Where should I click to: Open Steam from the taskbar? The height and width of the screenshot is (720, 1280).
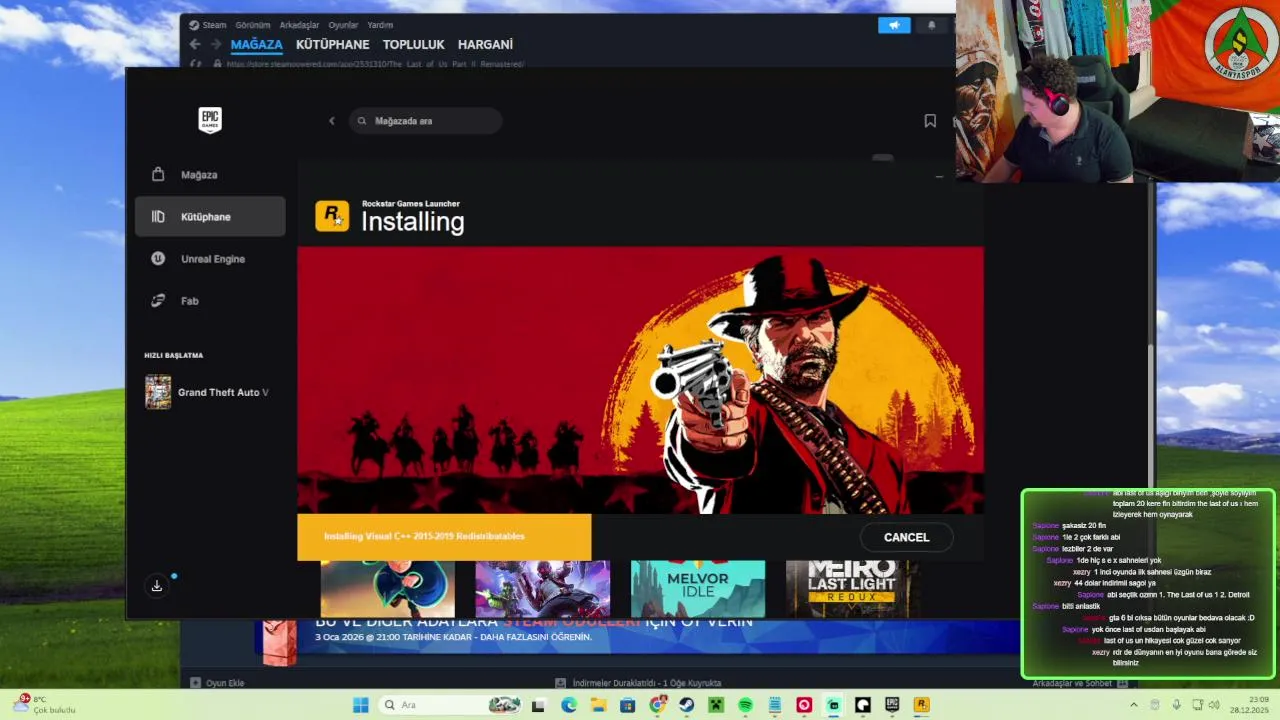coord(686,705)
